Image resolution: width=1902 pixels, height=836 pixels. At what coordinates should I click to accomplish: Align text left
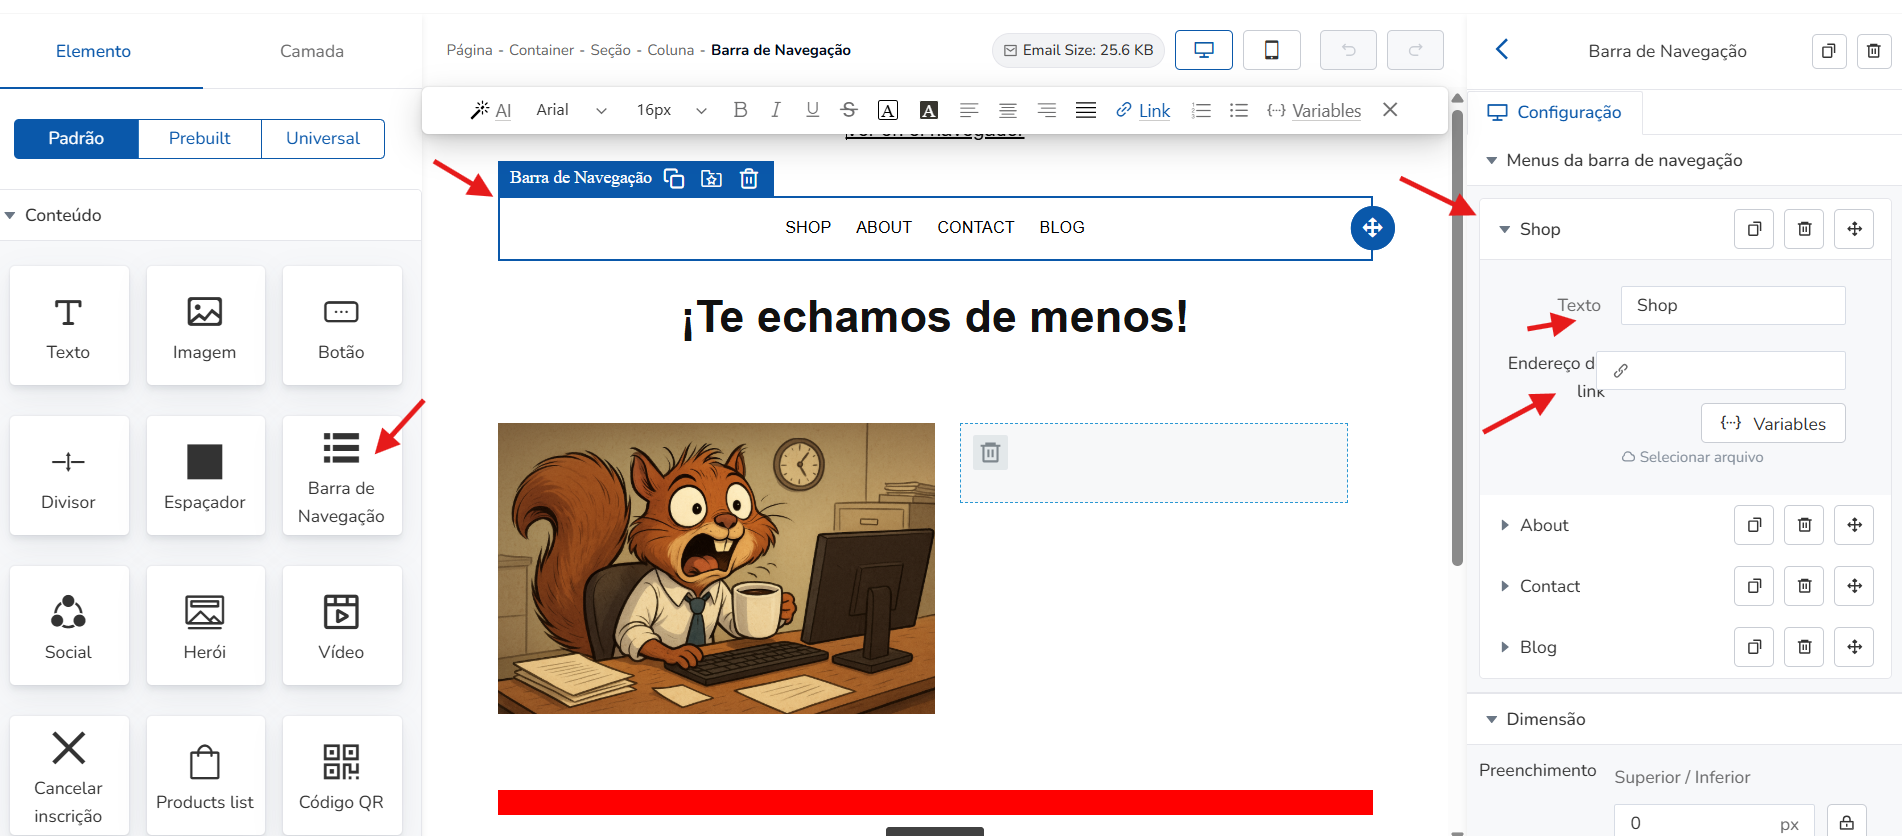(x=969, y=110)
